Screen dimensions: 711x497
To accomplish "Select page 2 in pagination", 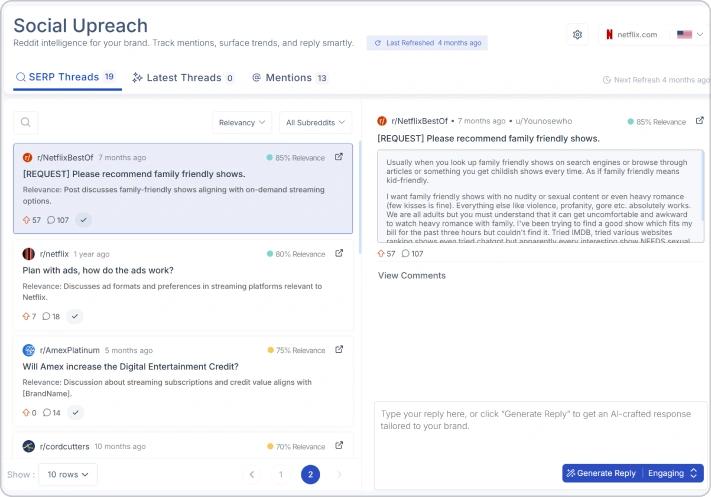I will [x=311, y=474].
